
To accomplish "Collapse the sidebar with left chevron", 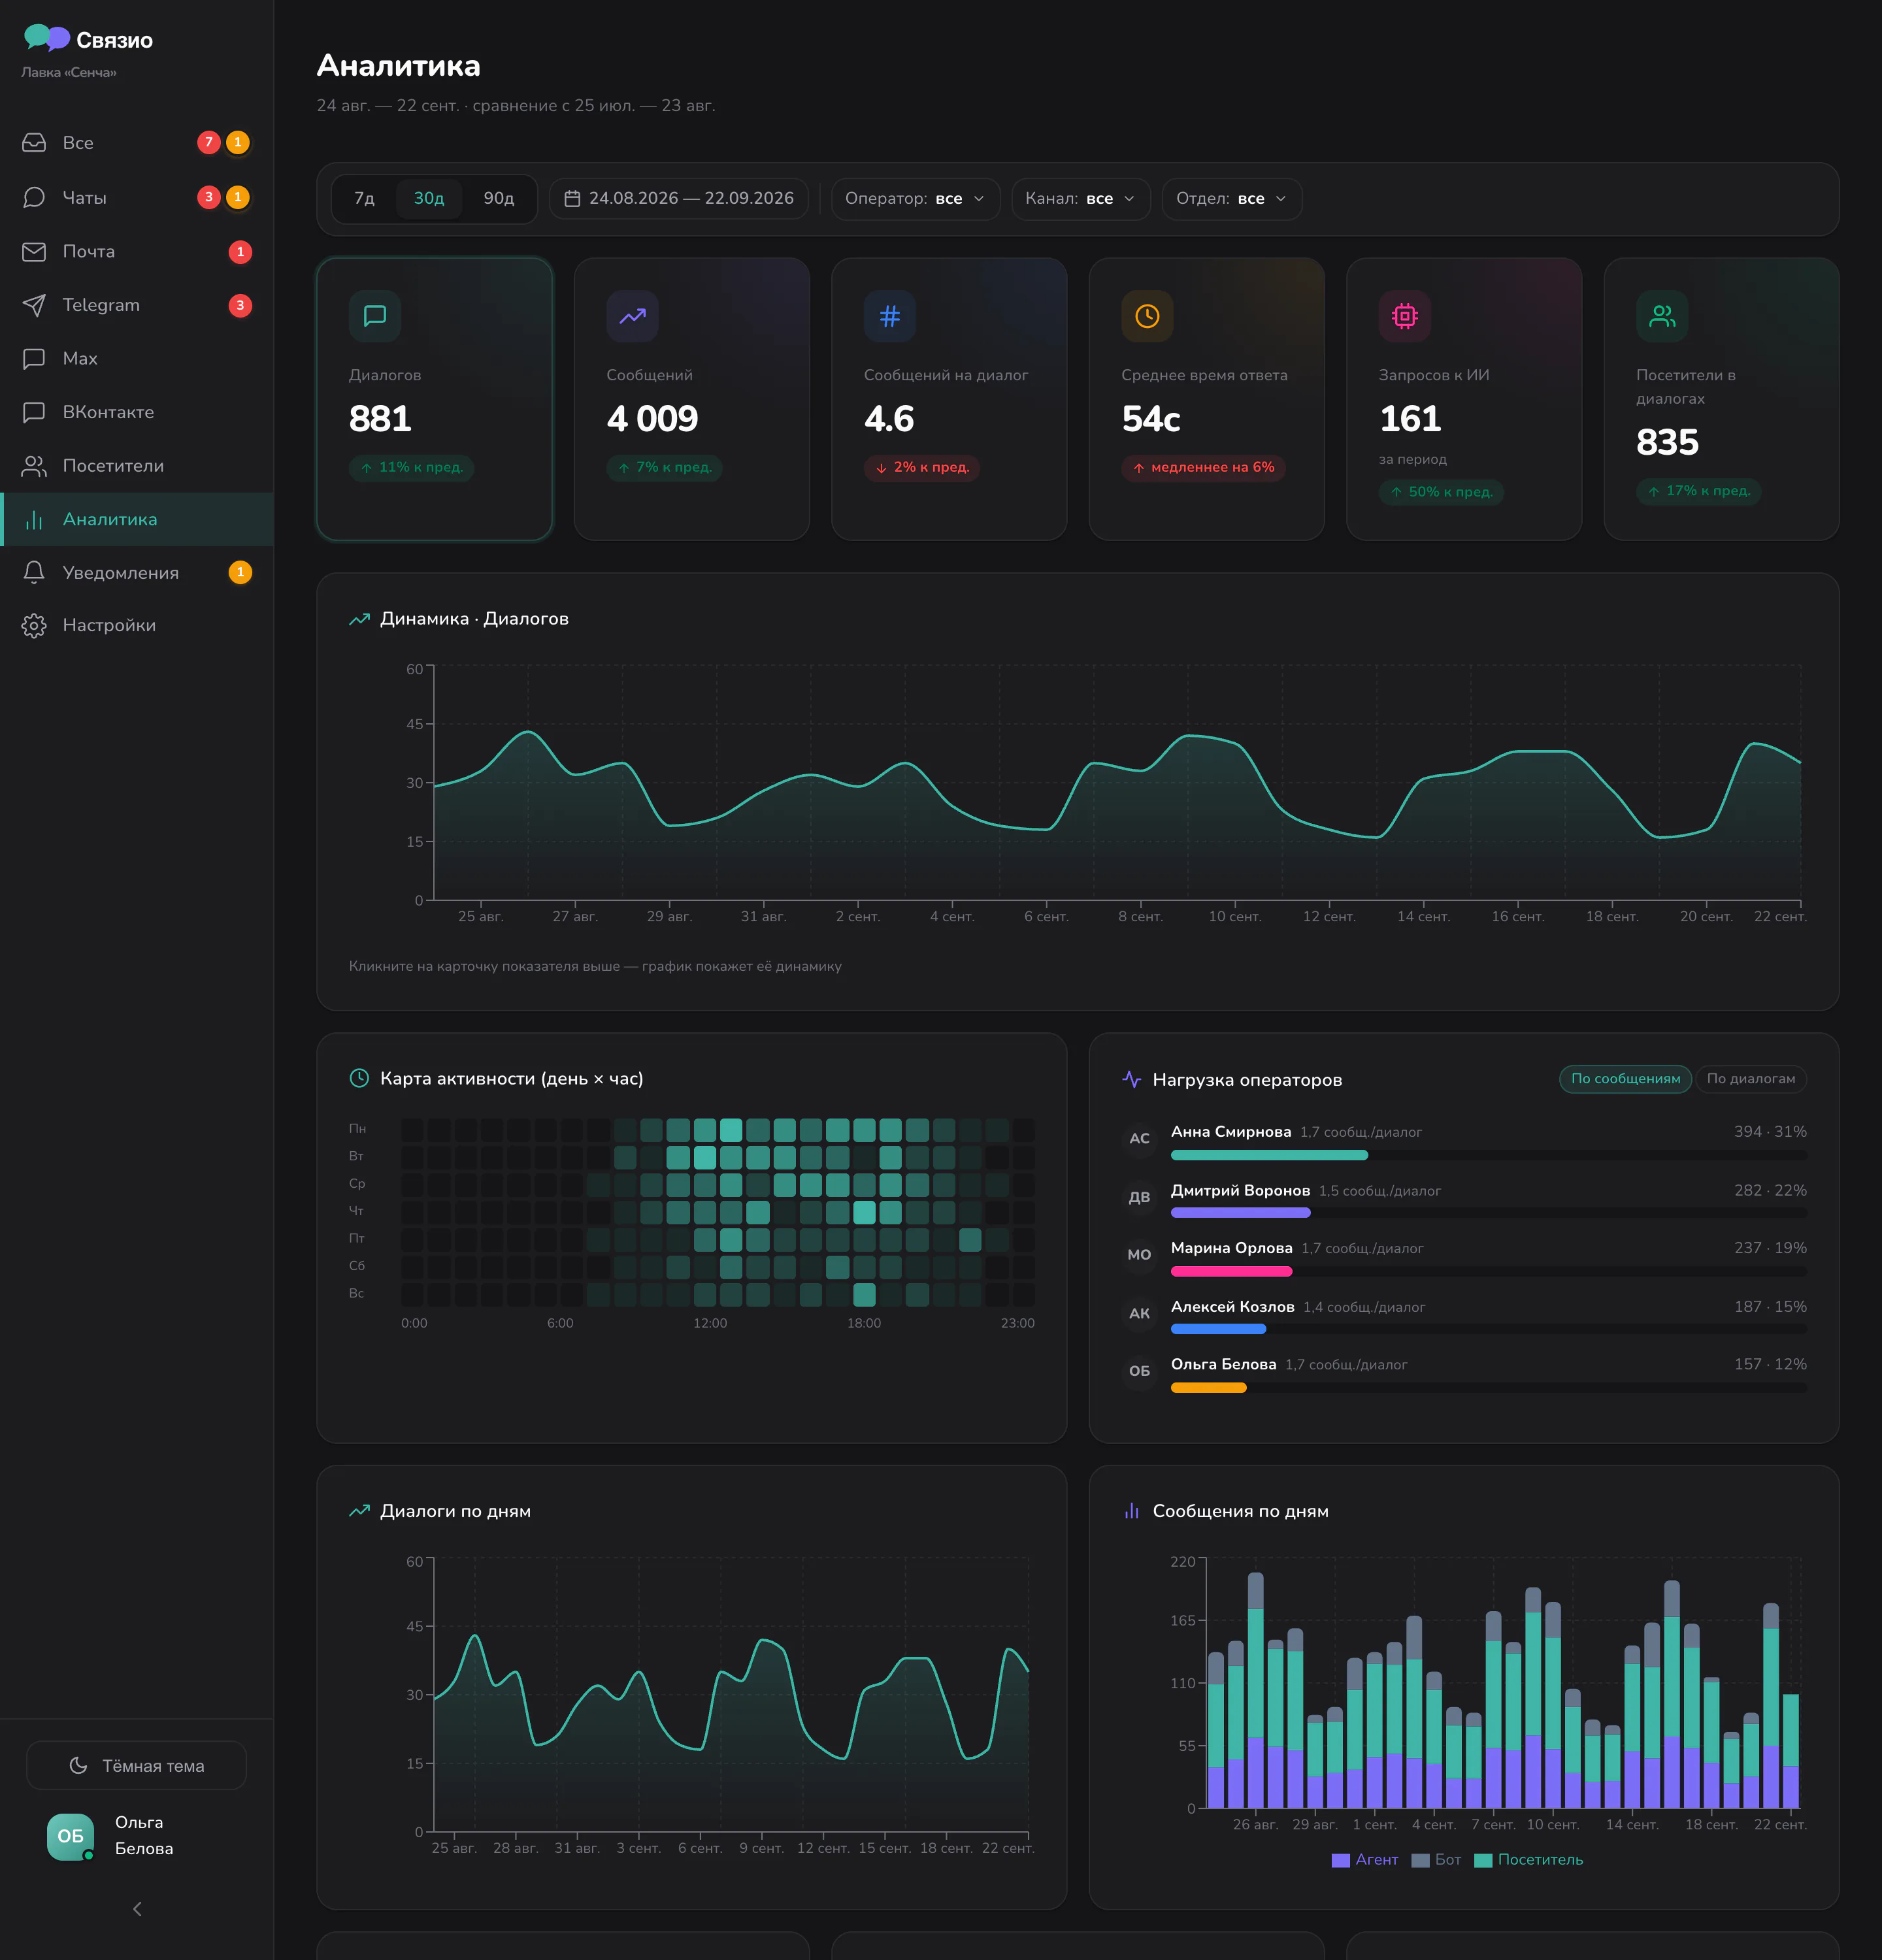I will (137, 1909).
